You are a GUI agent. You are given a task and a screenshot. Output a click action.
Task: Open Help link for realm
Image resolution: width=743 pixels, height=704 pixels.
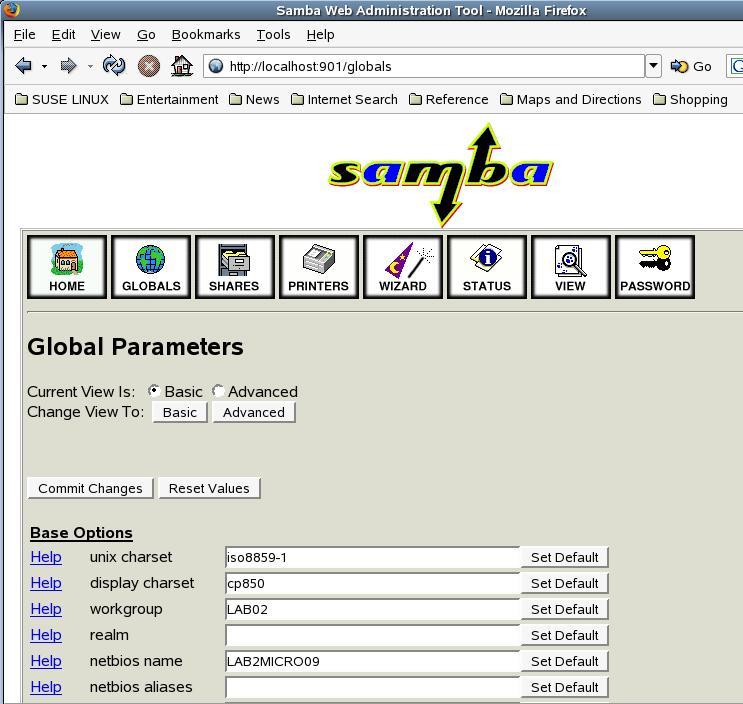46,635
